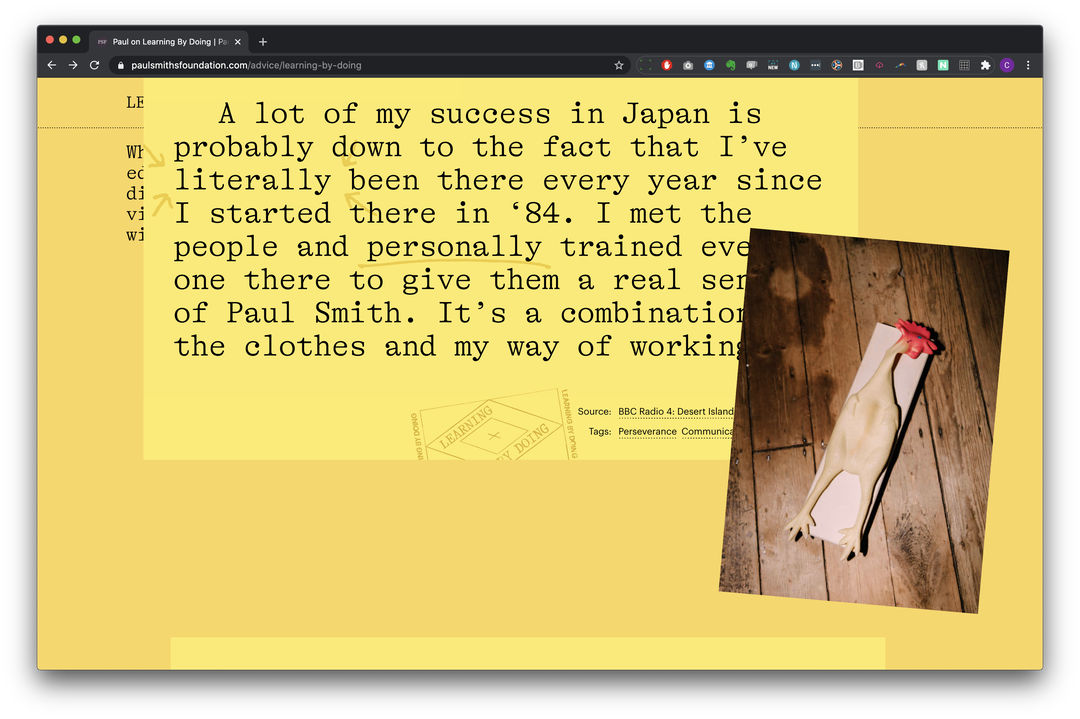Image resolution: width=1080 pixels, height=719 pixels.
Task: Open the Chrome three-dot menu
Action: (x=1028, y=65)
